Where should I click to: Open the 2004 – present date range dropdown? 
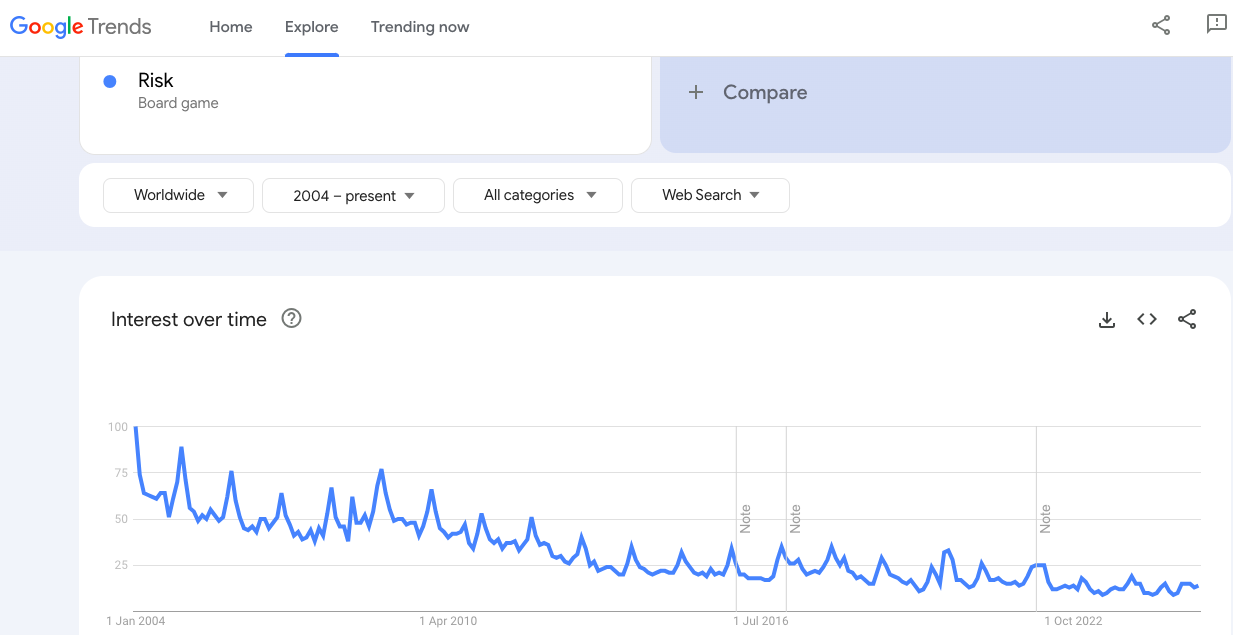coord(353,196)
